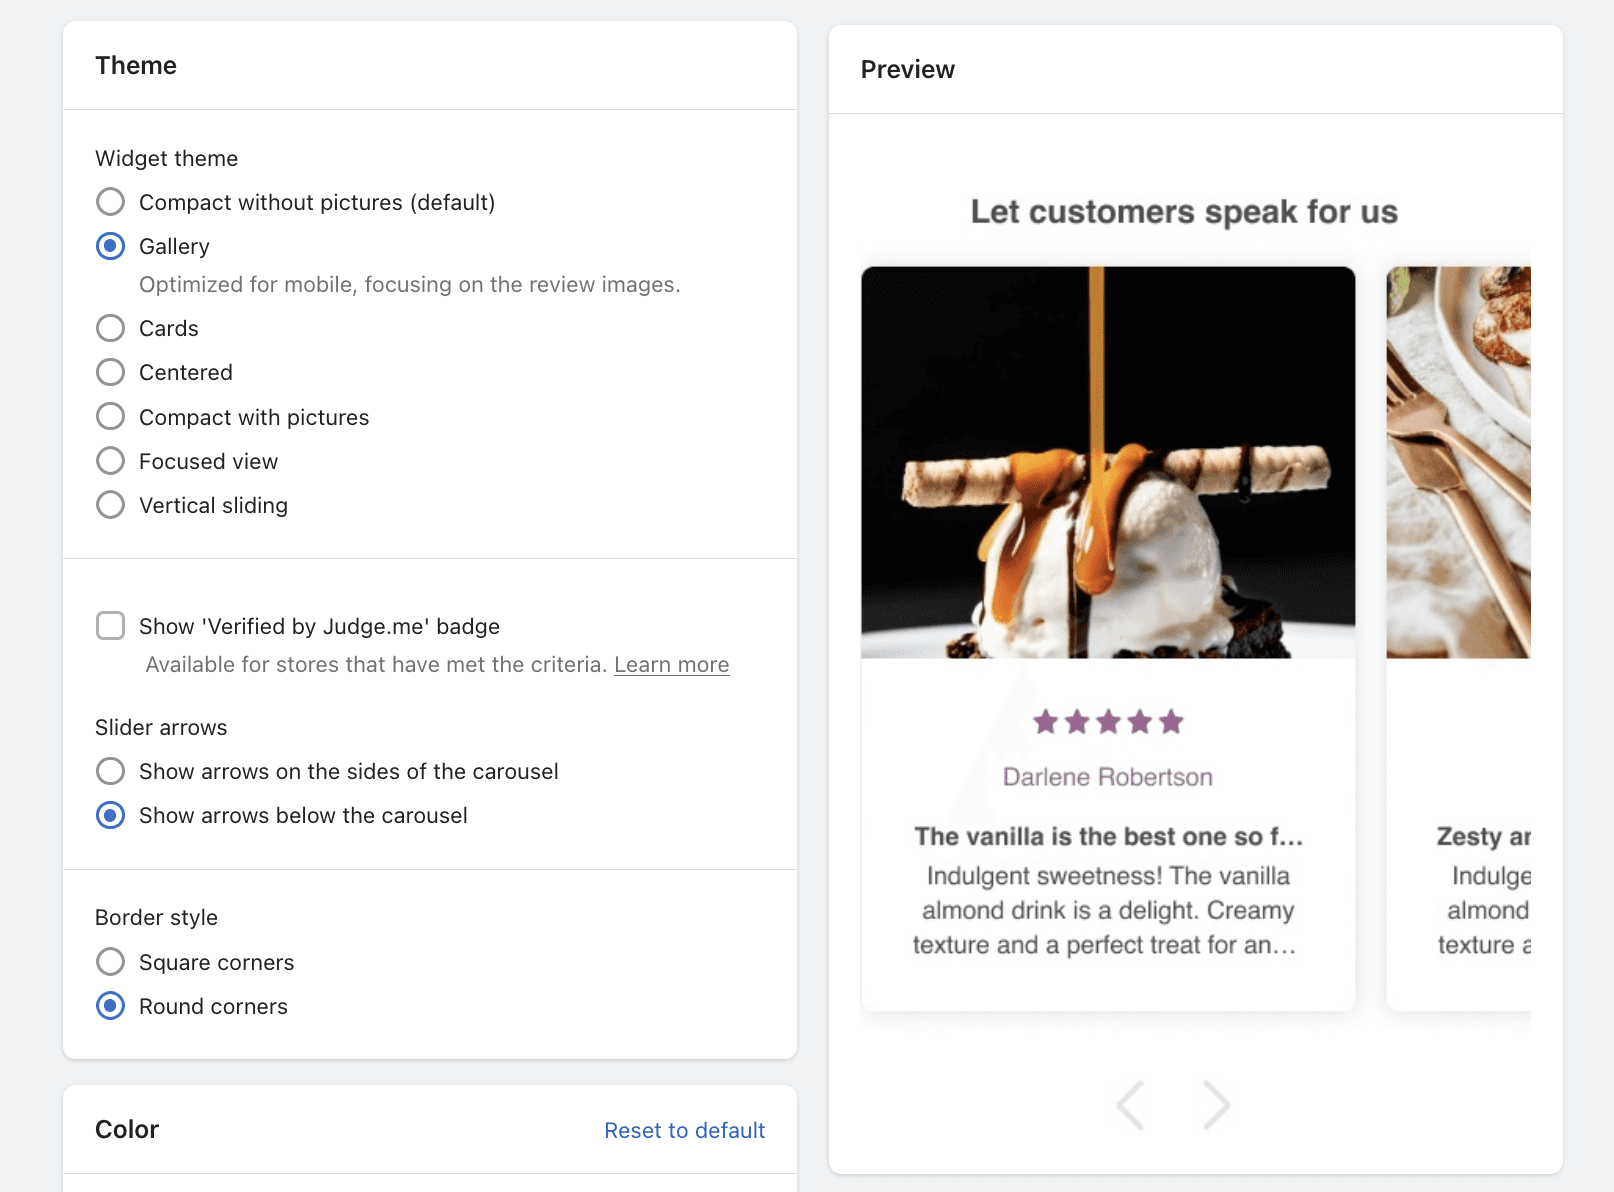The width and height of the screenshot is (1614, 1192).
Task: Pick the Focused view theme
Action: click(x=111, y=461)
